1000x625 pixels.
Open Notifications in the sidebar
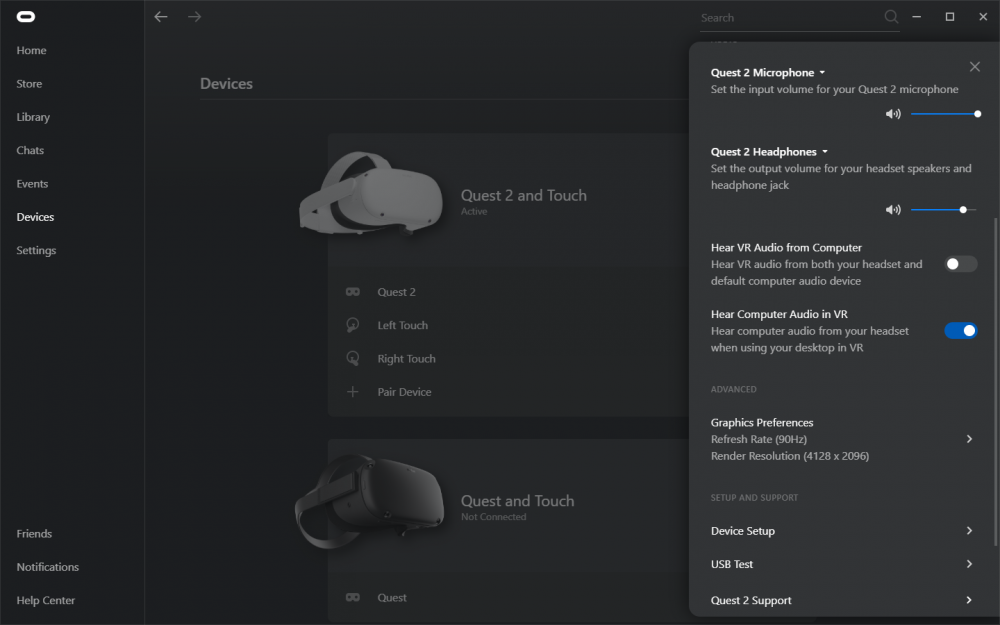[48, 567]
